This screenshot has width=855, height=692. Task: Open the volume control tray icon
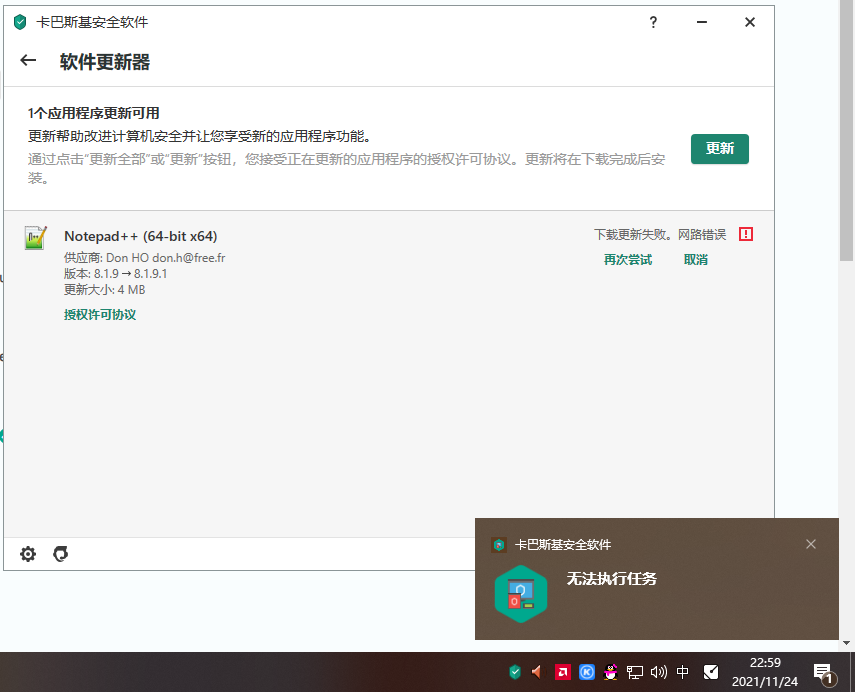click(659, 672)
